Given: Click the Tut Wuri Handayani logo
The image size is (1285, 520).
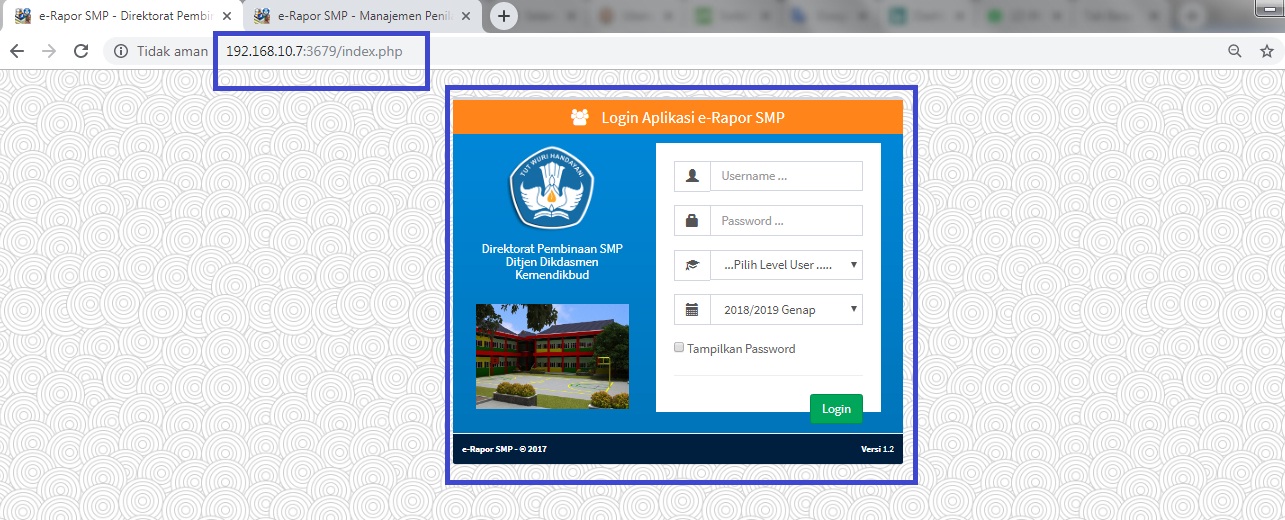Looking at the screenshot, I should tap(552, 190).
